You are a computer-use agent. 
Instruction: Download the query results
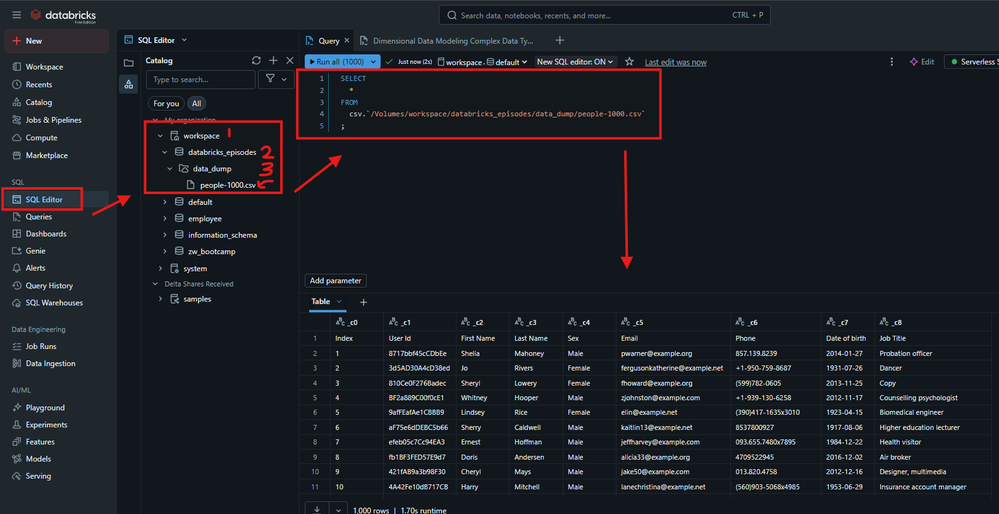click(x=315, y=509)
